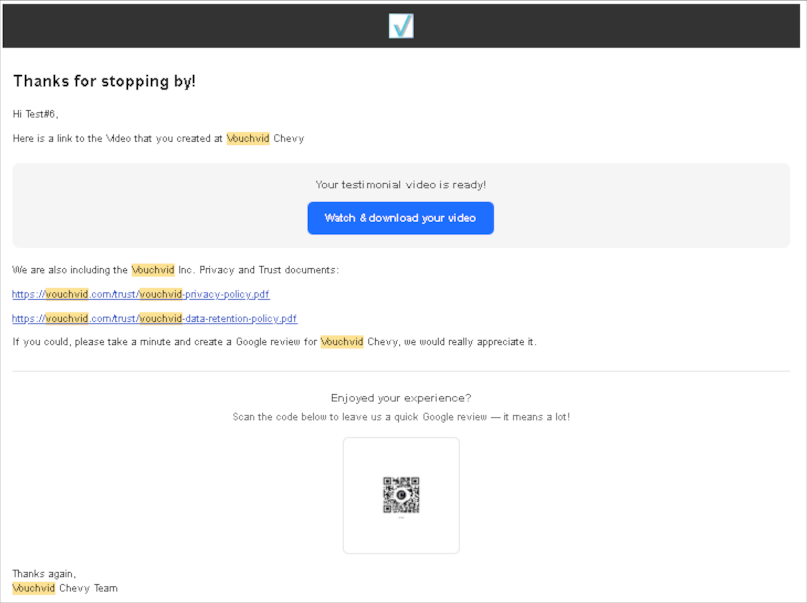Click 'Your testimonial video is ready!' text
Screen dimensions: 807x603
[x=400, y=185]
